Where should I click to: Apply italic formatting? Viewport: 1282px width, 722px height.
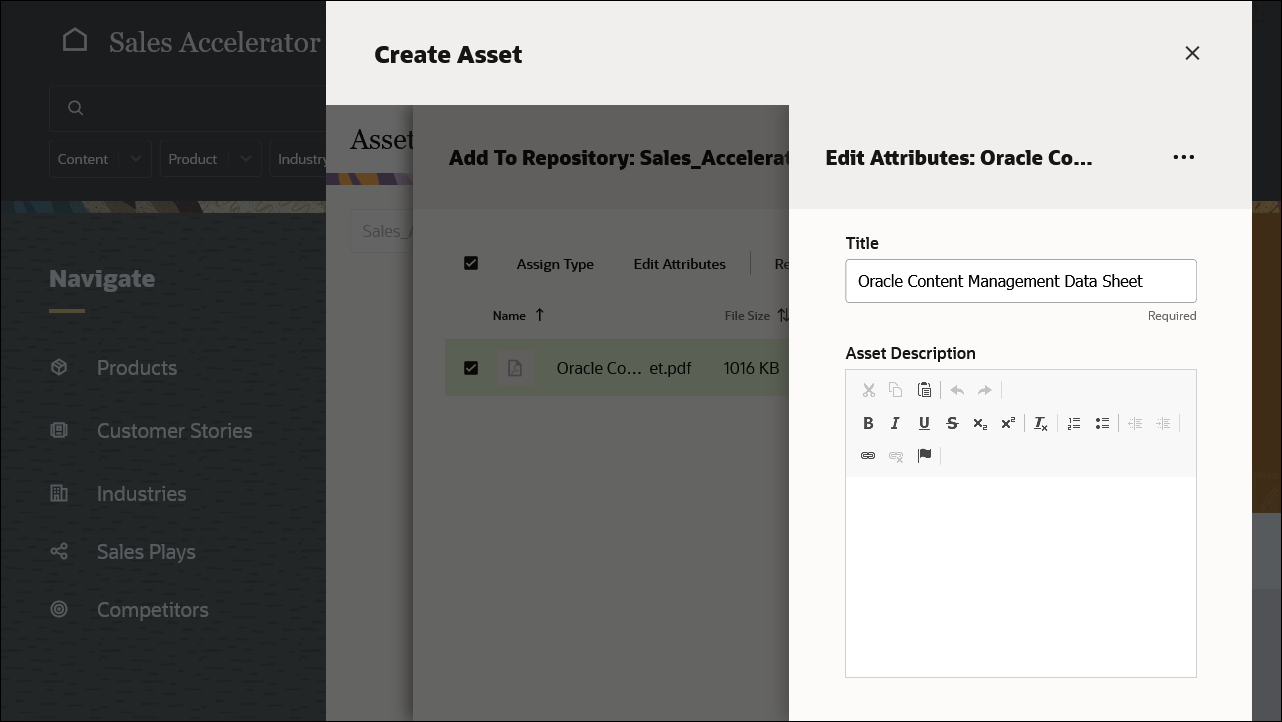click(896, 422)
